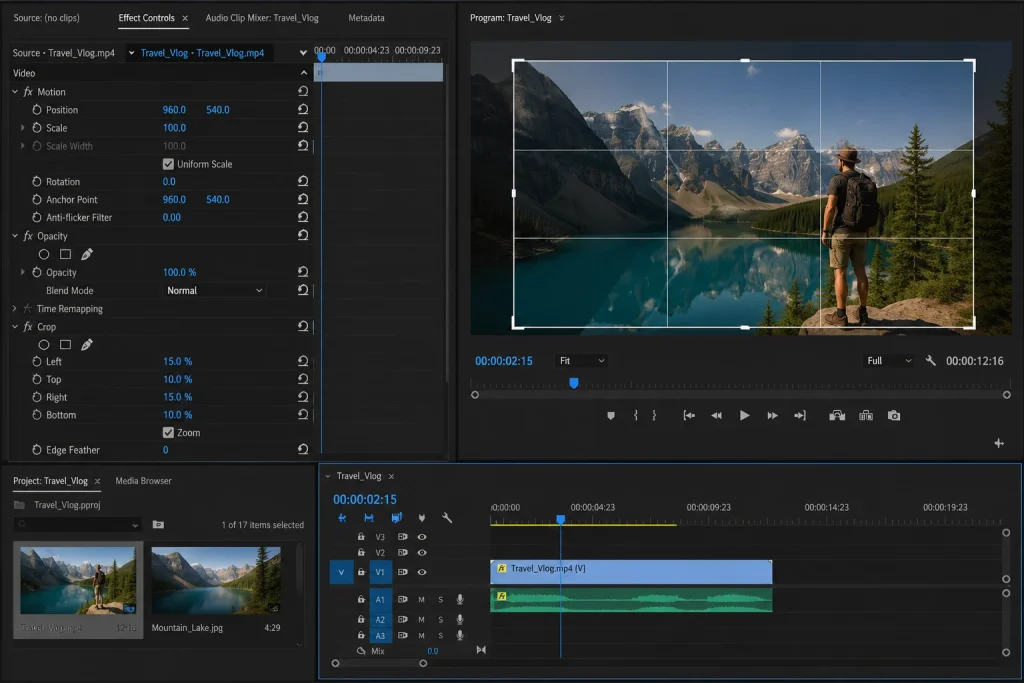Image resolution: width=1024 pixels, height=683 pixels.
Task: Mark In point in Program monitor
Action: point(635,415)
